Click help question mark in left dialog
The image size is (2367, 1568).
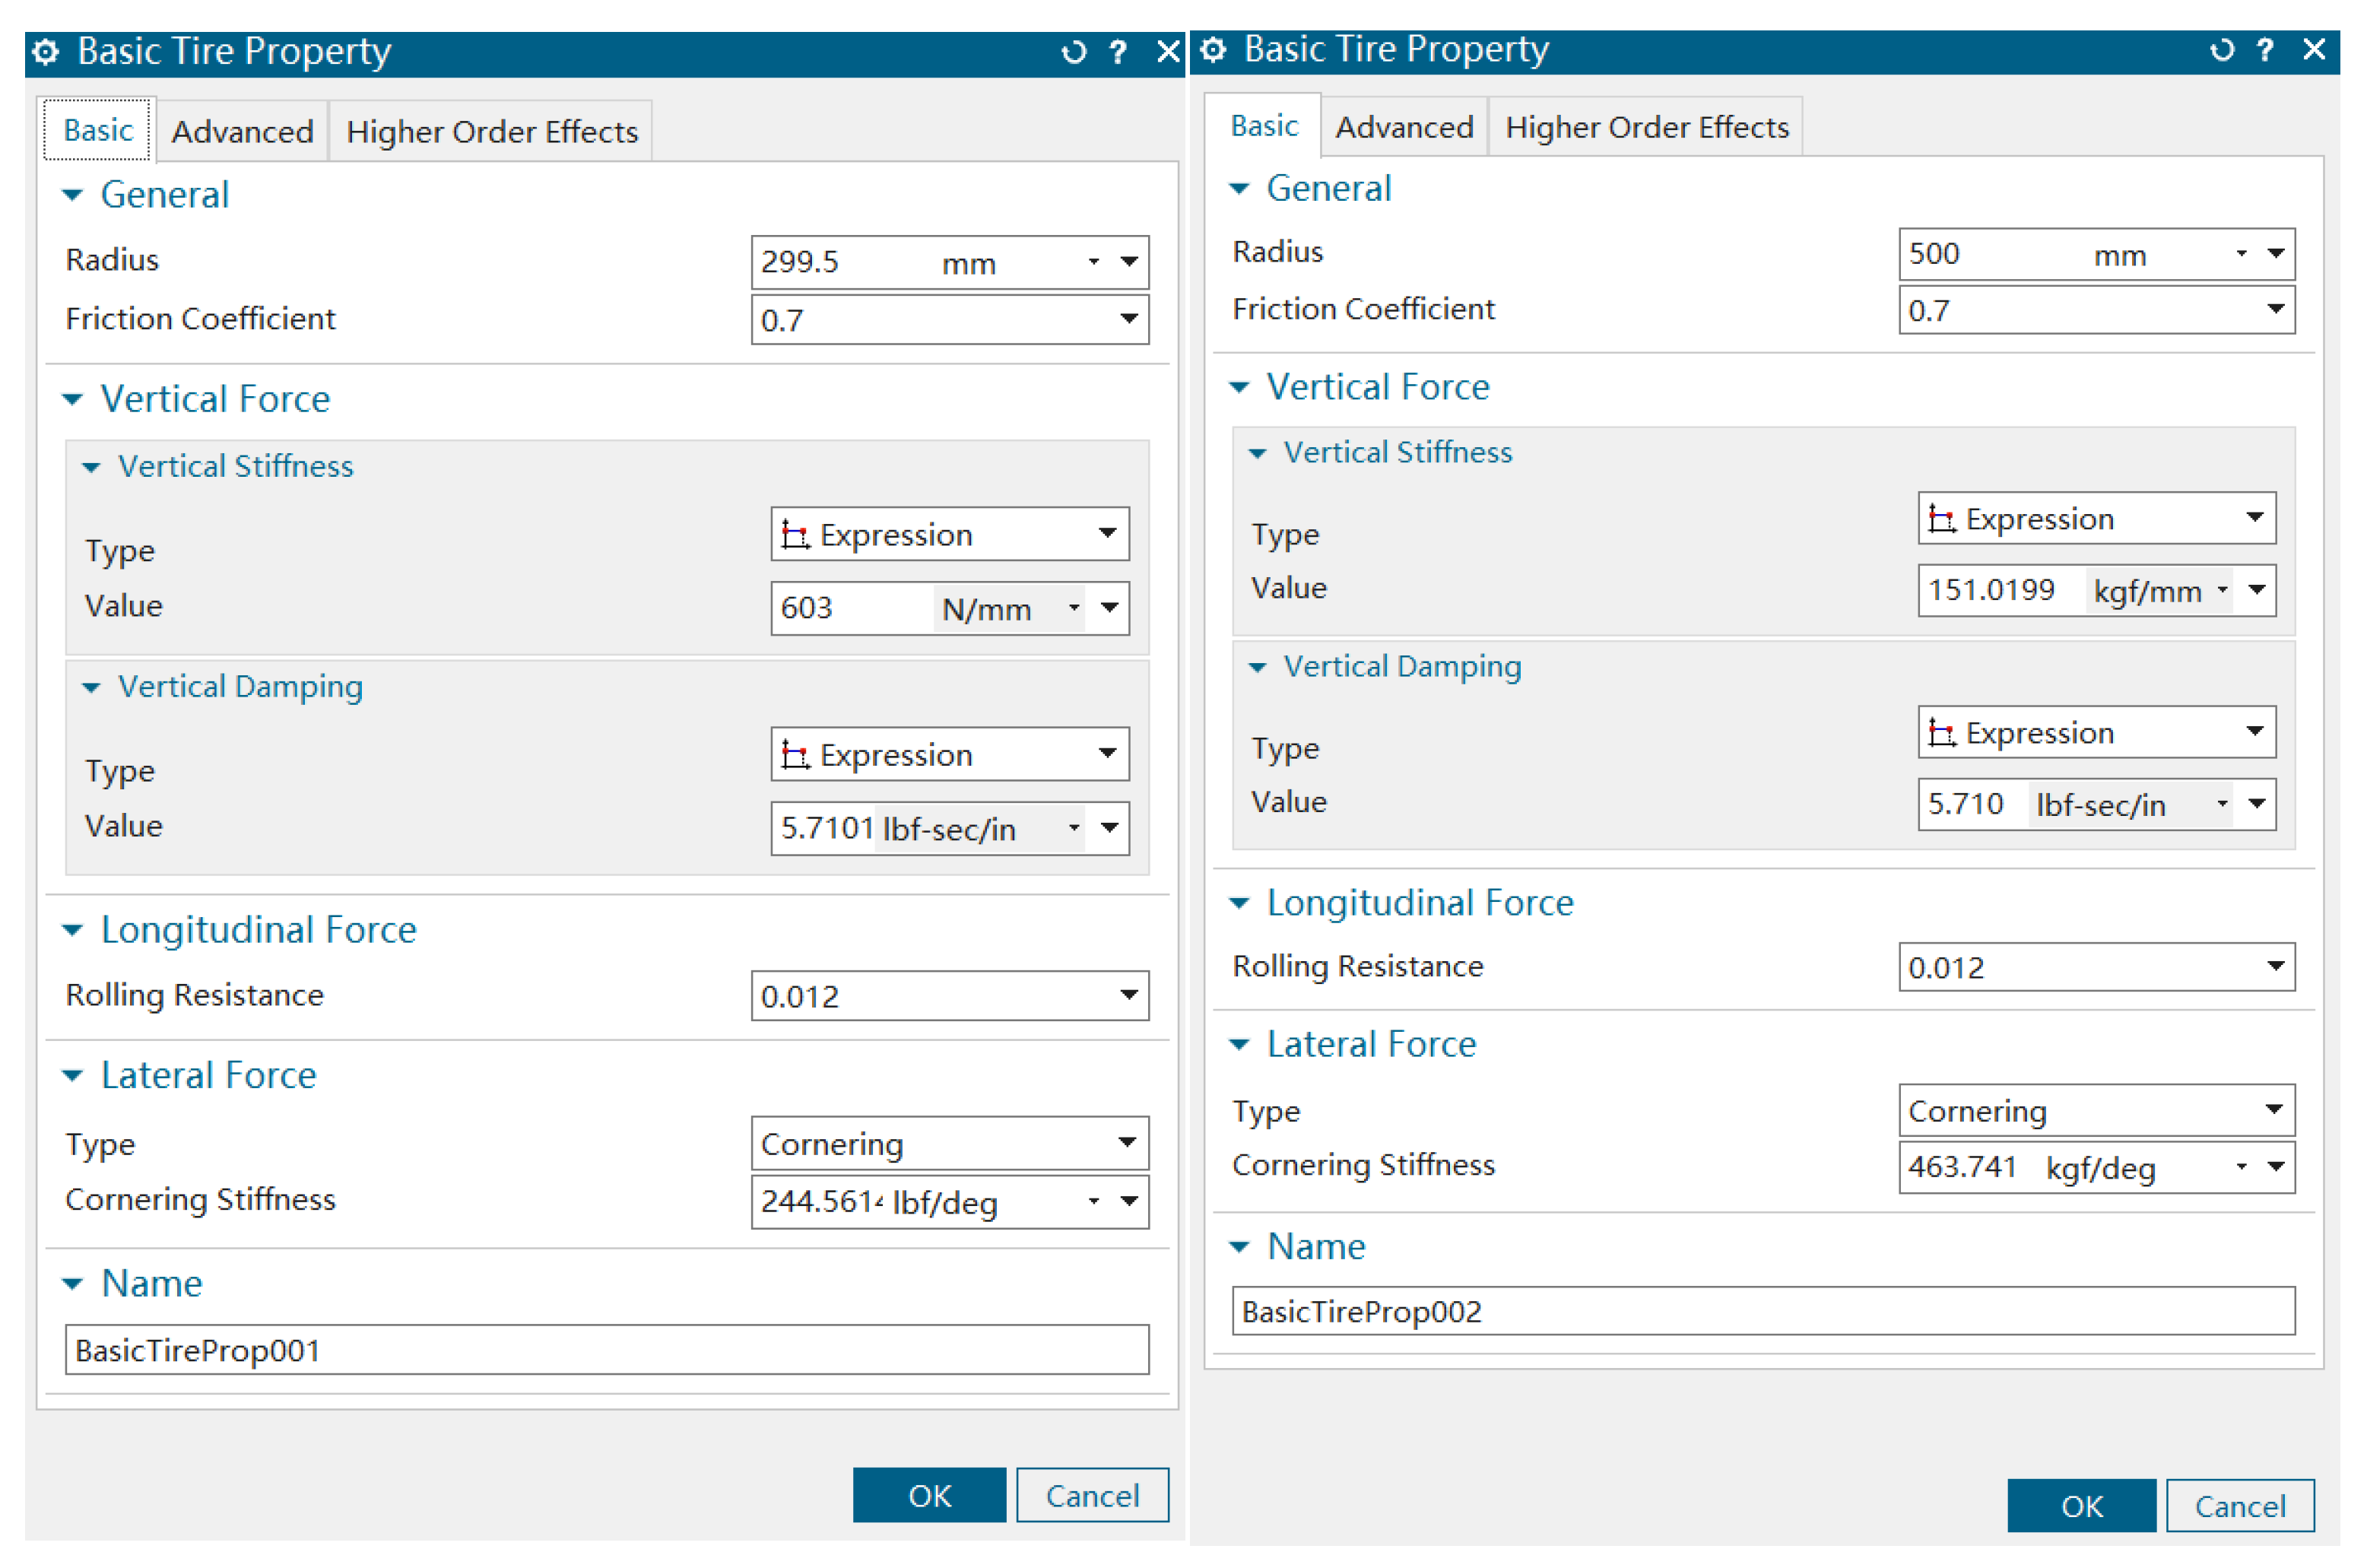1118,52
